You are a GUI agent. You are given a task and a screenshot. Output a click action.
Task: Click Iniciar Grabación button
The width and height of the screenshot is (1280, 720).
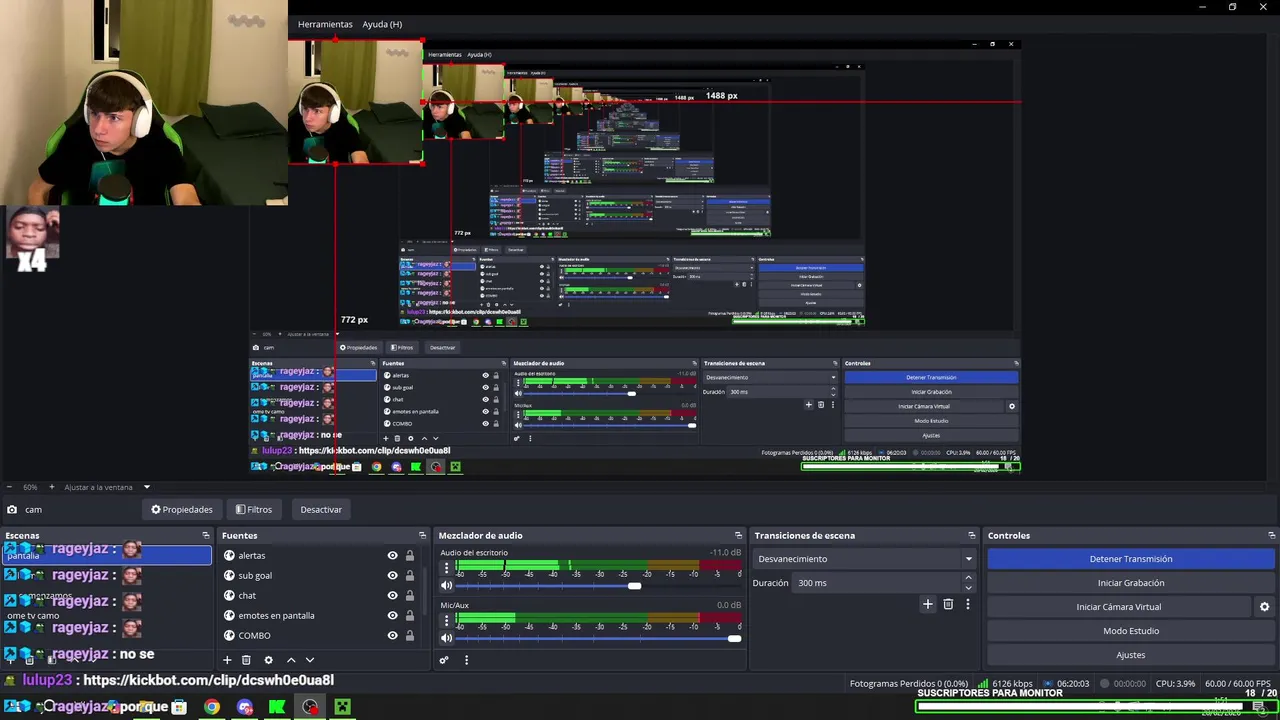point(1131,583)
